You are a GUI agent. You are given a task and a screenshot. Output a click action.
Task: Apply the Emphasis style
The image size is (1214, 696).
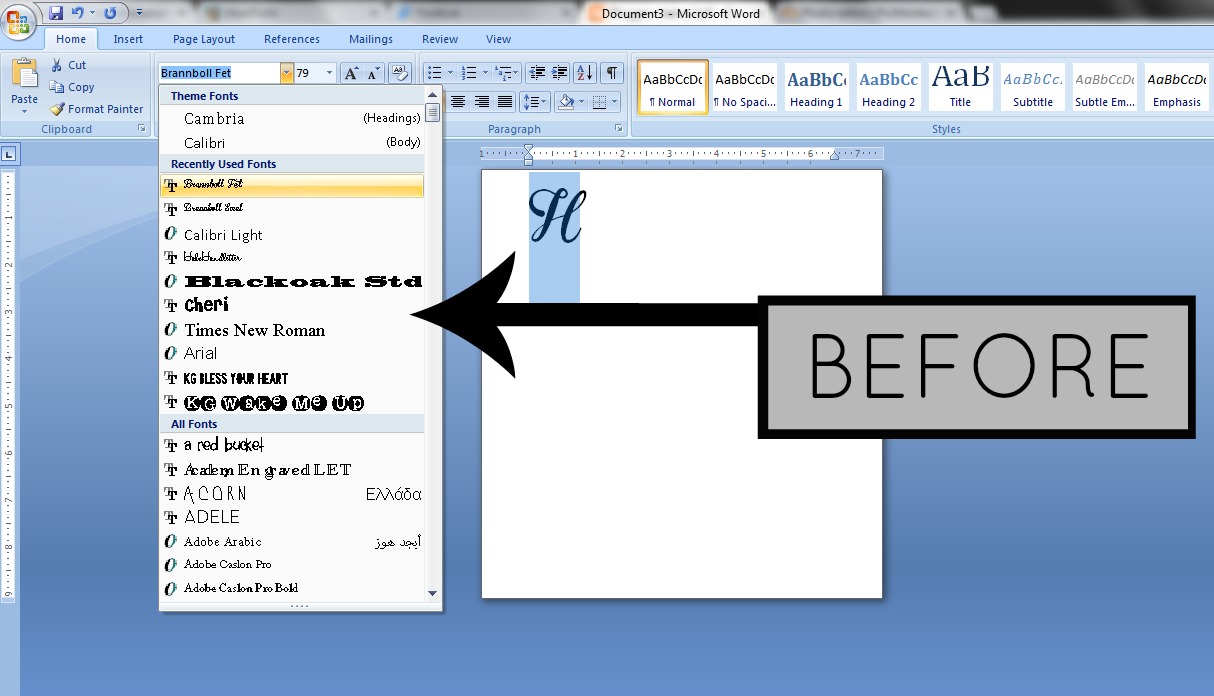pyautogui.click(x=1177, y=87)
